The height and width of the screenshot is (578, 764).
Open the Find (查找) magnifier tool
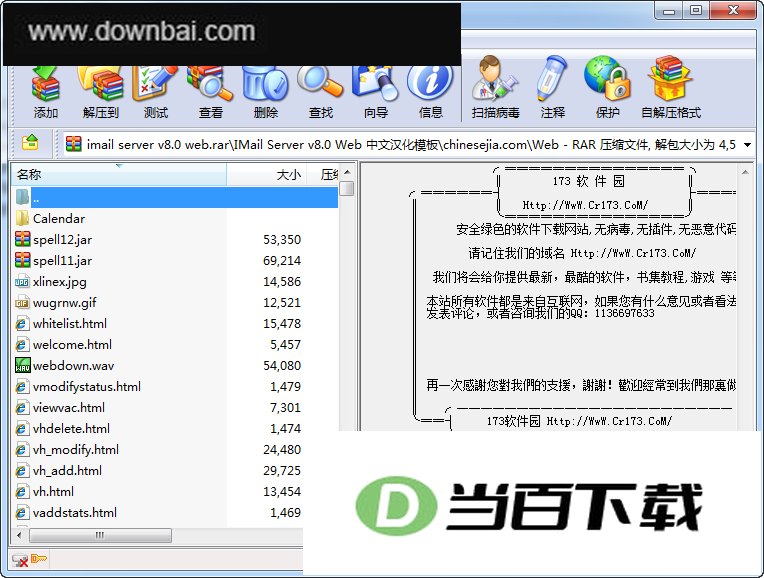click(x=321, y=84)
